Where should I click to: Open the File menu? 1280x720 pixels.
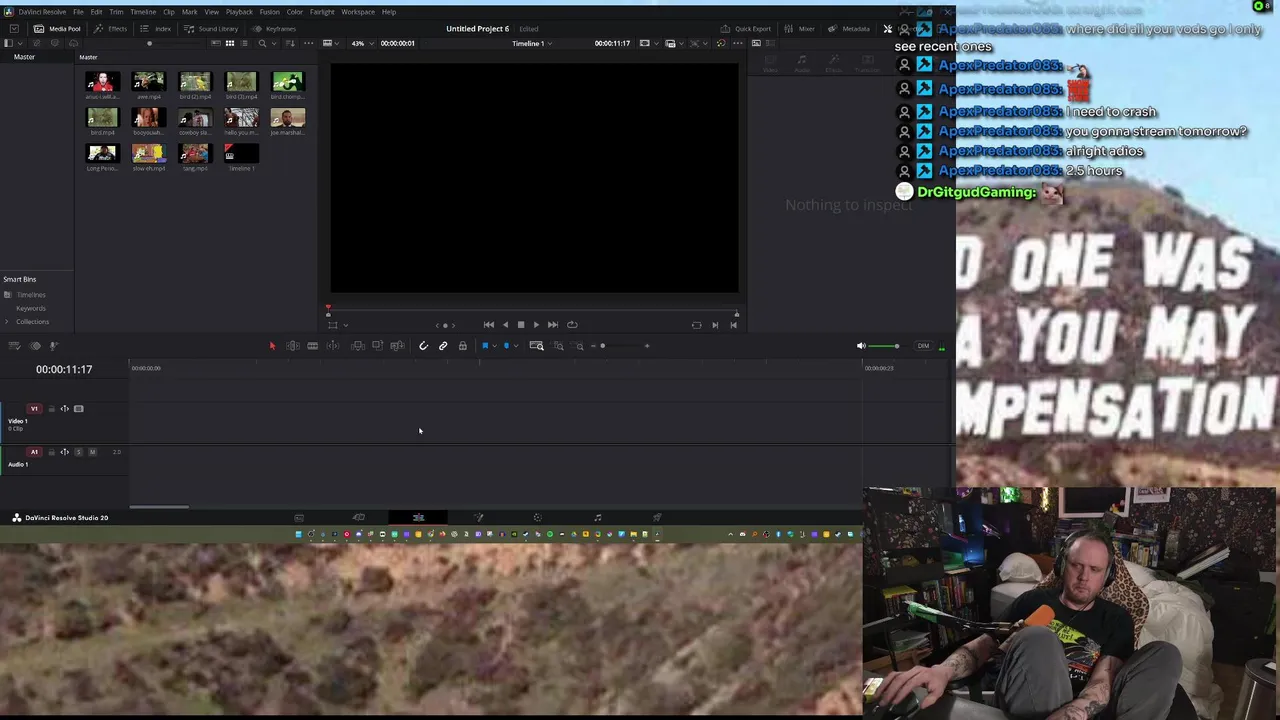click(x=78, y=12)
